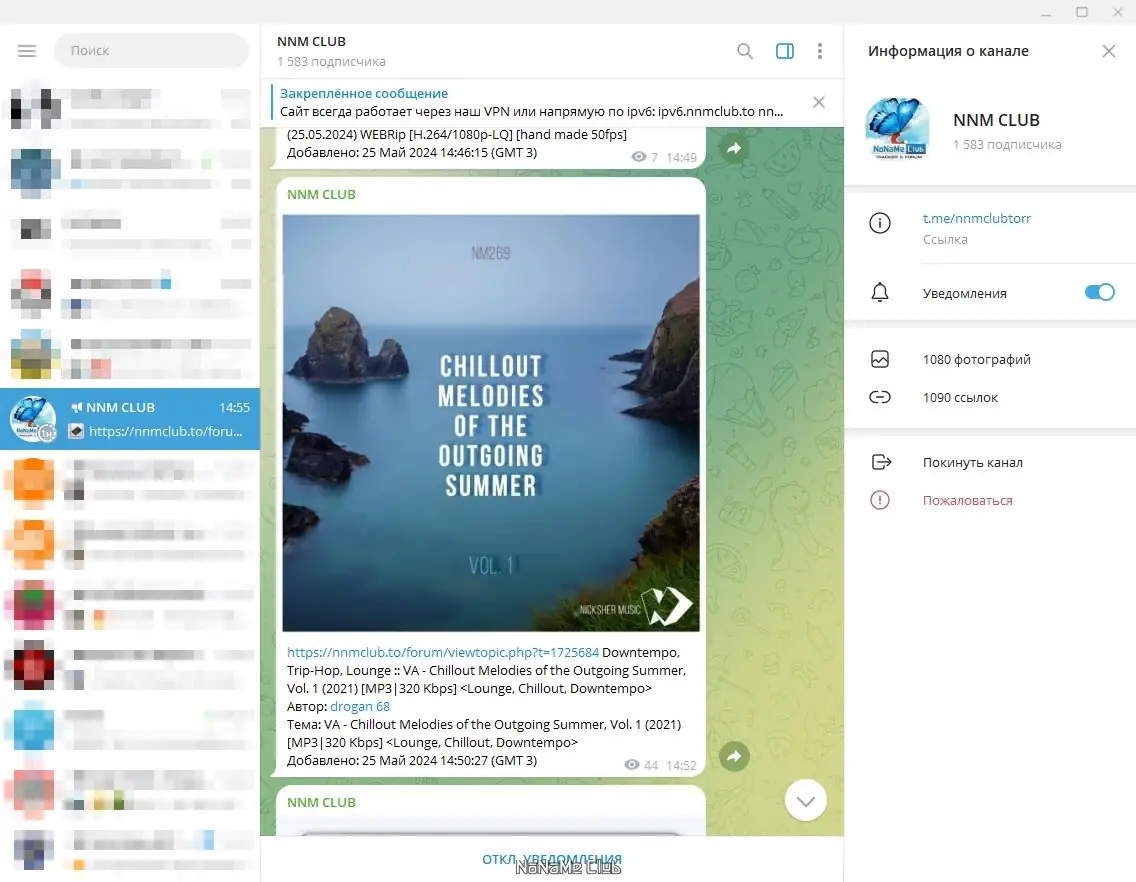Toggle the right info side panel
Image resolution: width=1136 pixels, height=882 pixels.
pos(785,51)
